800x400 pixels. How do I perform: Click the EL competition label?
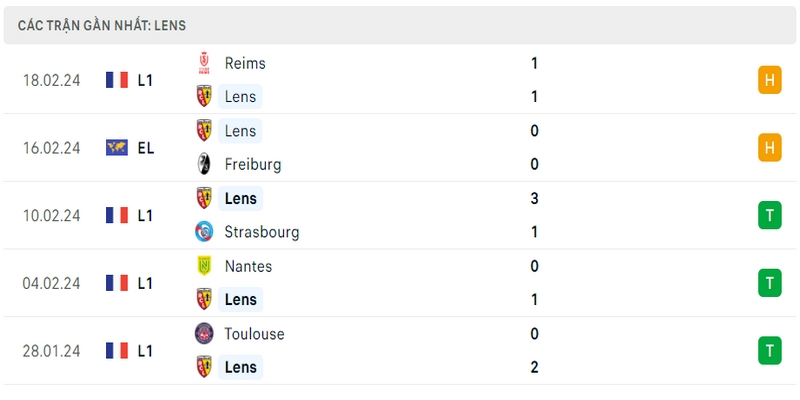[x=145, y=148]
